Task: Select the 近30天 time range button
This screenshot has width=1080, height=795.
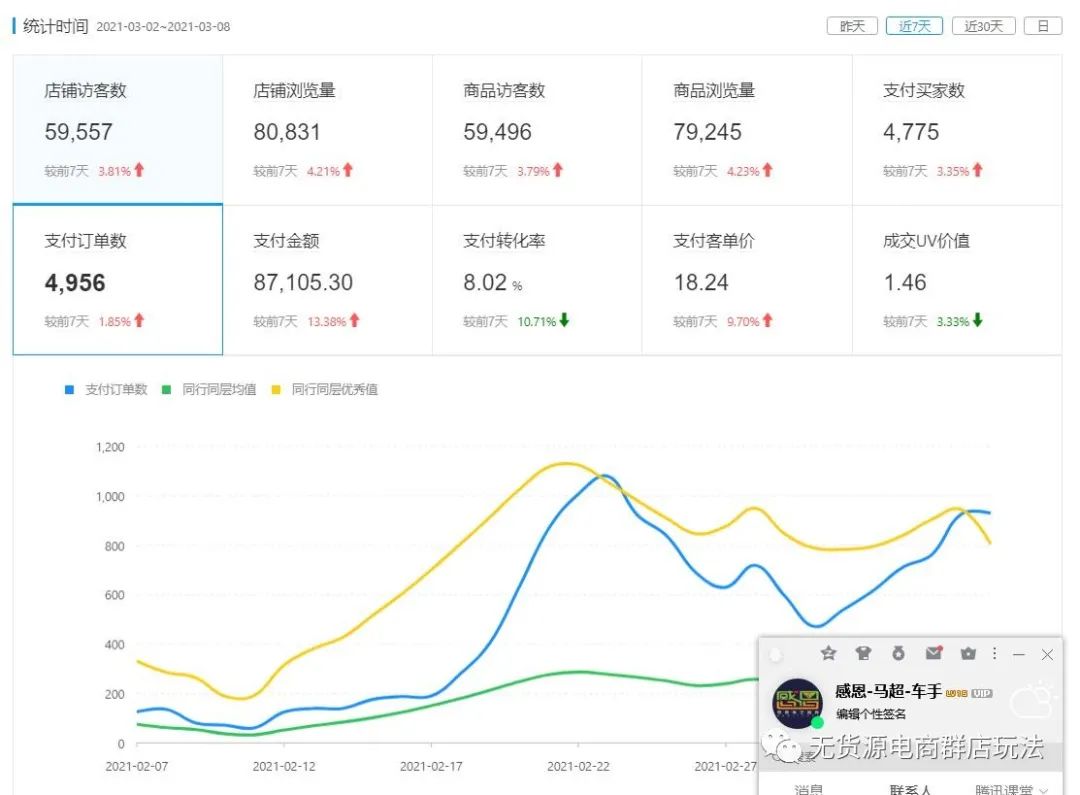Action: 984,26
